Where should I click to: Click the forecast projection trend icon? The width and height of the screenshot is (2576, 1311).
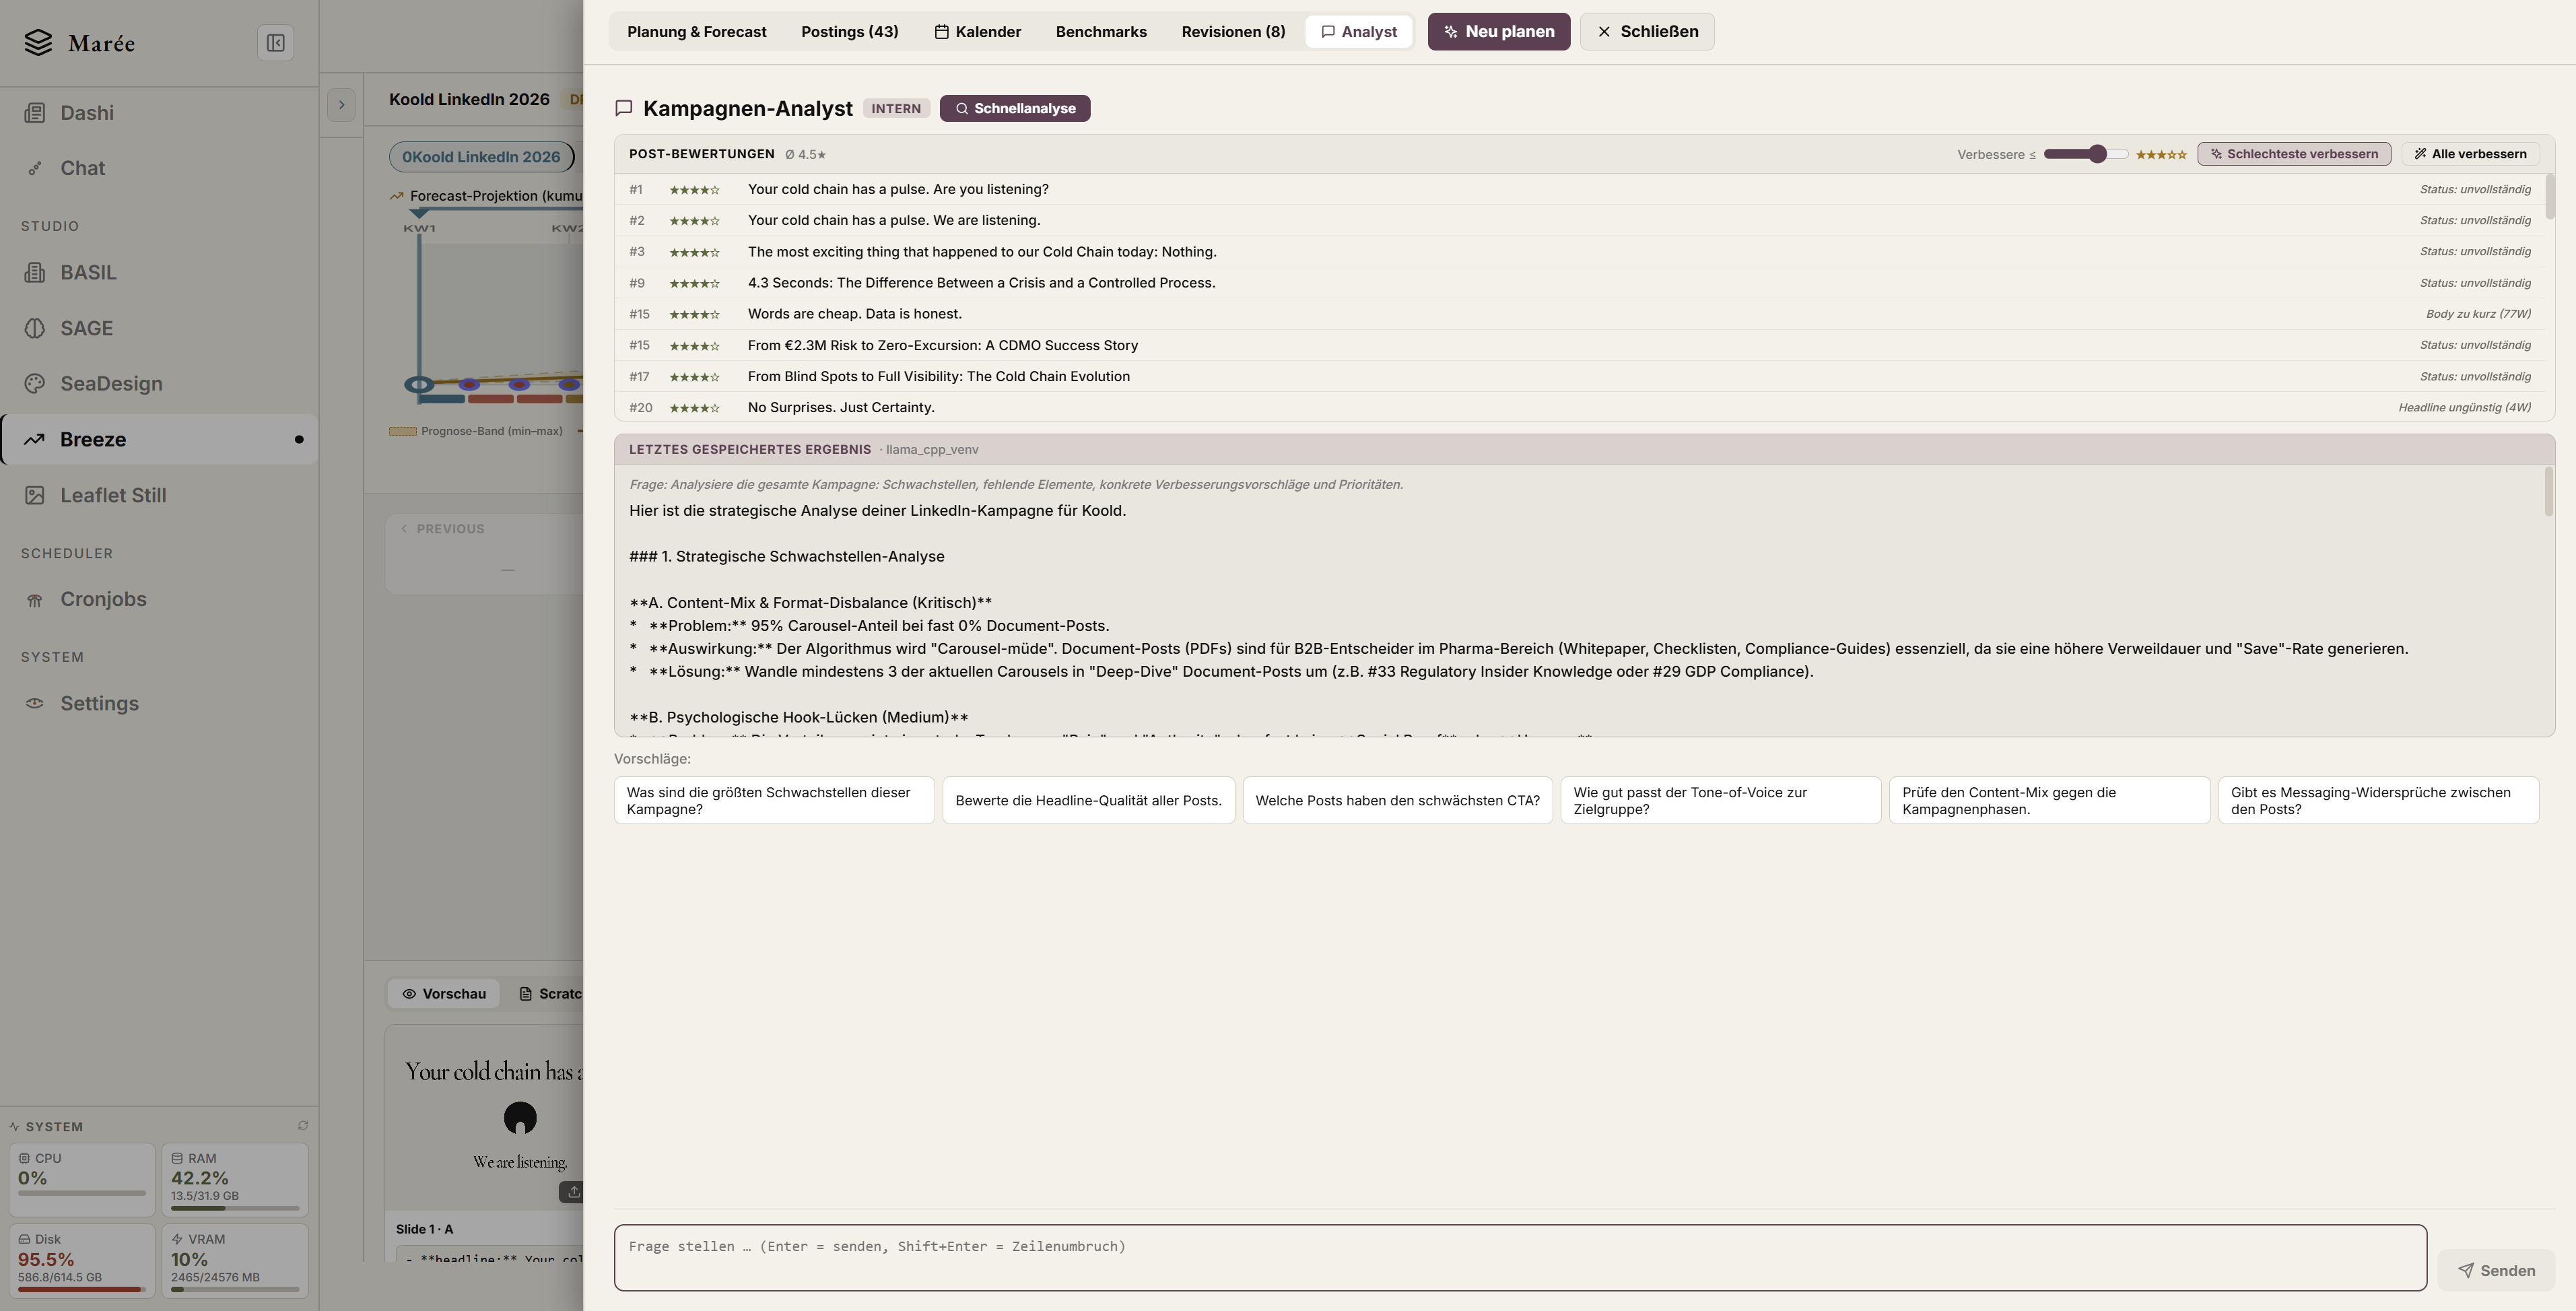coord(397,196)
